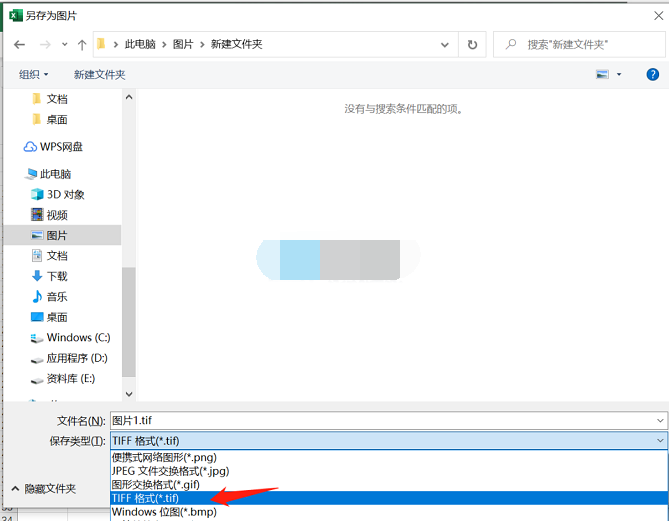This screenshot has height=521, width=669.
Task: Select Windows 位图(*.bmp) format
Action: [x=163, y=512]
